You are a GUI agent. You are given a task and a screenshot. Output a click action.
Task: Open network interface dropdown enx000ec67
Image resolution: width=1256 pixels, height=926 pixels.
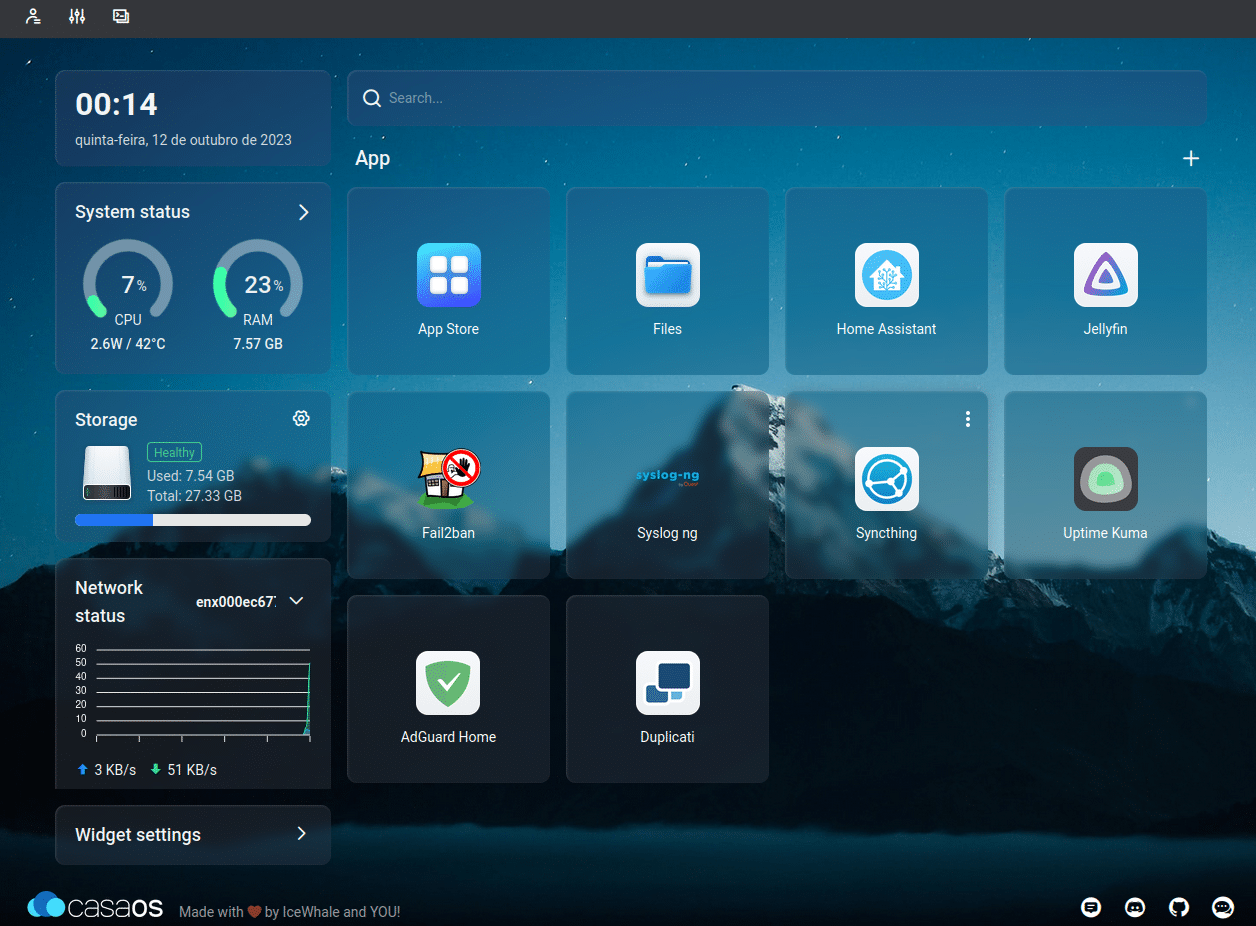tap(250, 601)
